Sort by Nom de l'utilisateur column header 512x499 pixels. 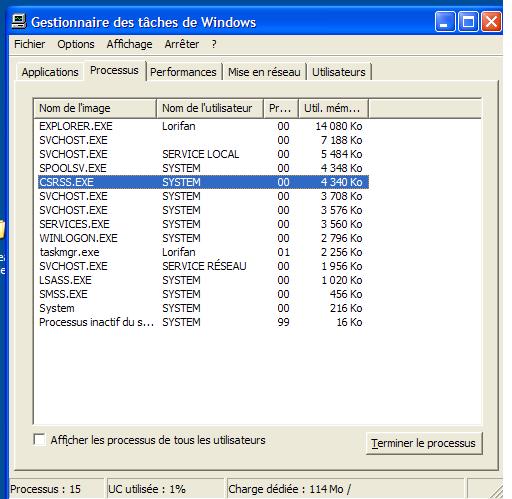coord(210,108)
